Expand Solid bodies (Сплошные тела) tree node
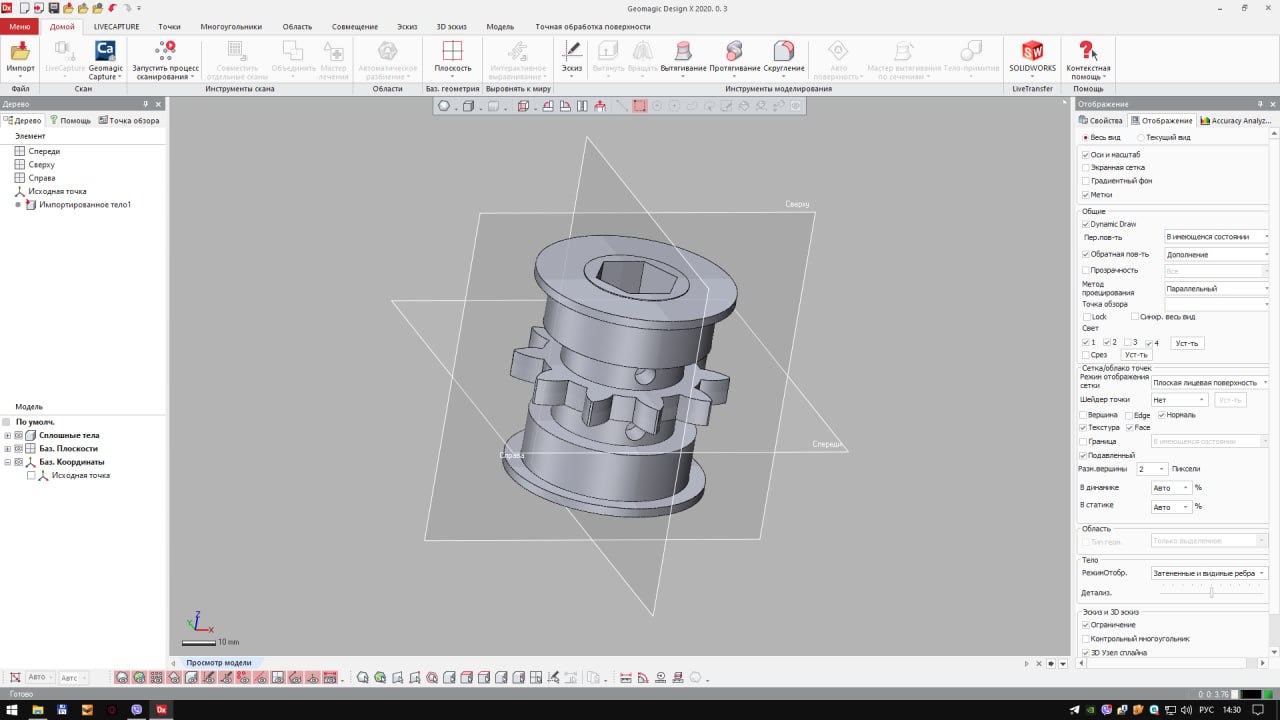The width and height of the screenshot is (1280, 720). coord(8,435)
